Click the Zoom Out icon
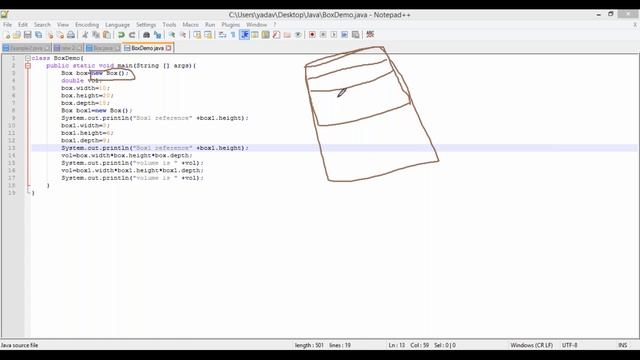 [183, 35]
